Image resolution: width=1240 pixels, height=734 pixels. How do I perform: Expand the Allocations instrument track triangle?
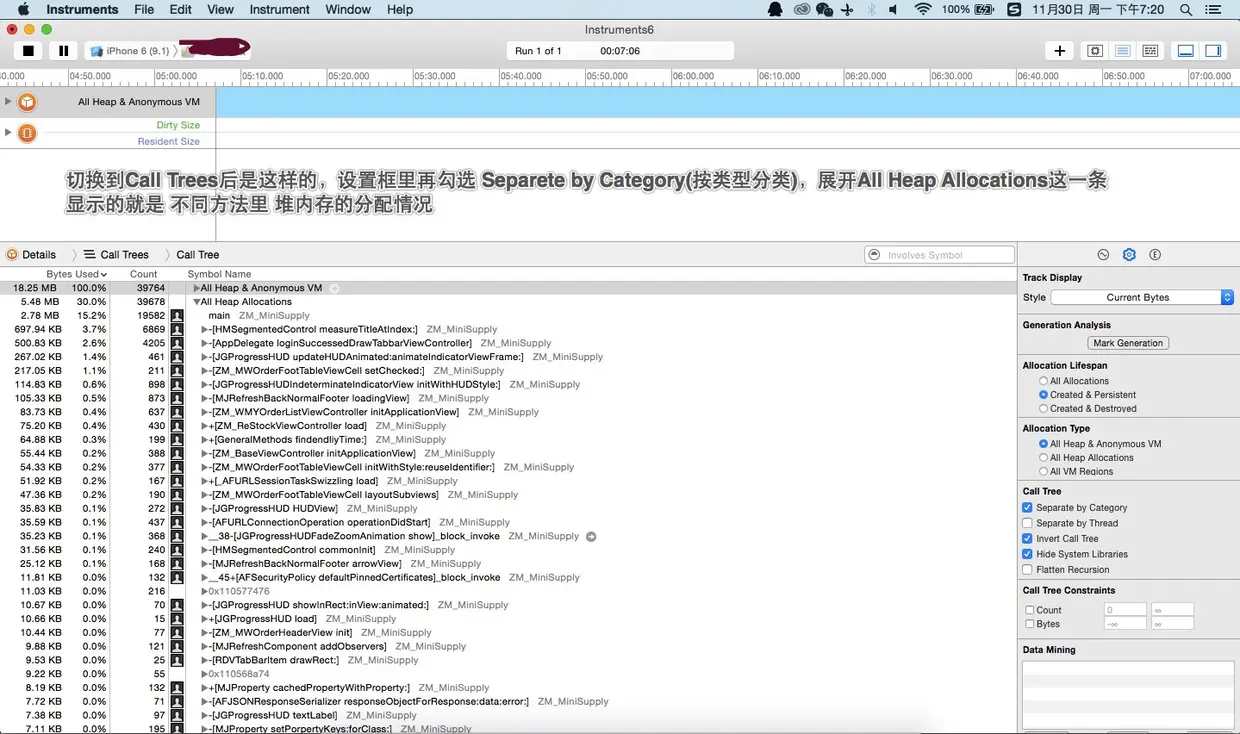8,101
